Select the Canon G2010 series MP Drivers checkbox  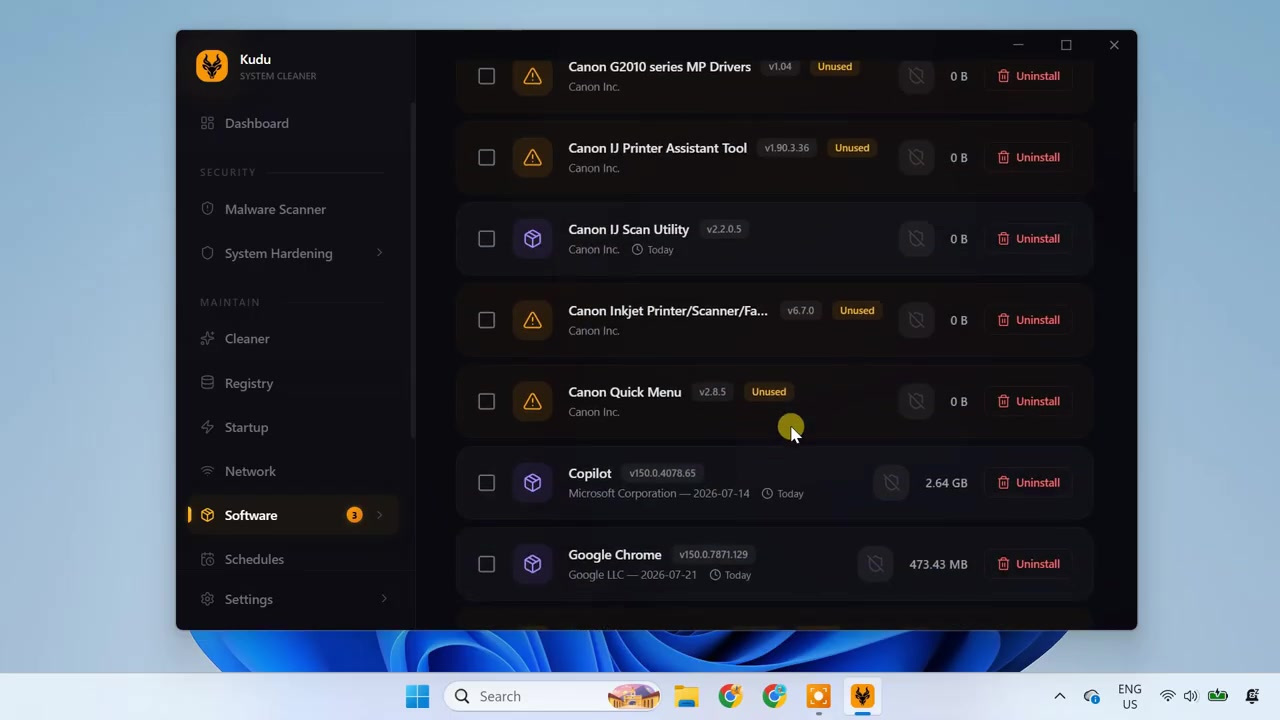[x=486, y=76]
